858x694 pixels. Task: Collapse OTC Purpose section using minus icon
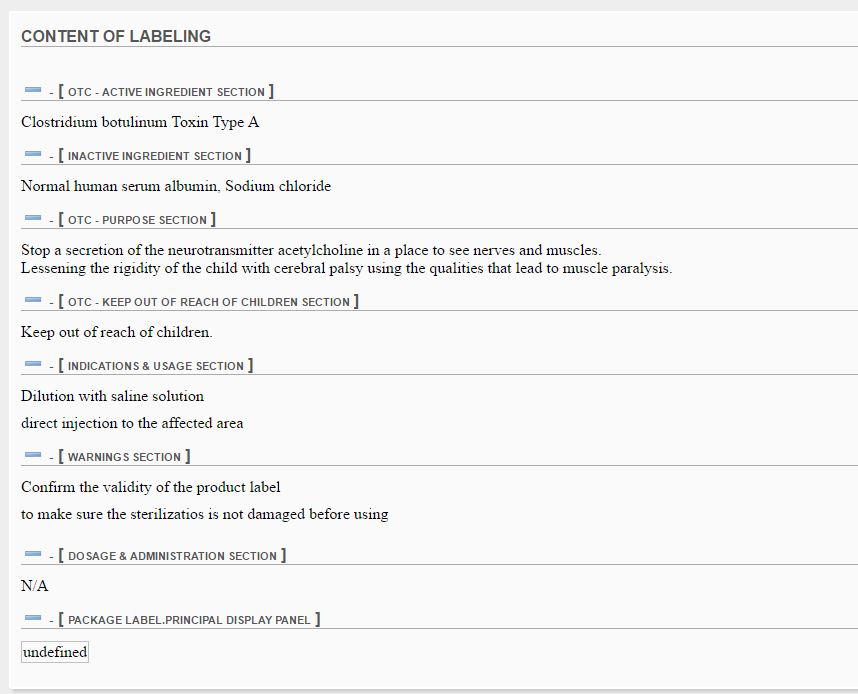pos(33,219)
